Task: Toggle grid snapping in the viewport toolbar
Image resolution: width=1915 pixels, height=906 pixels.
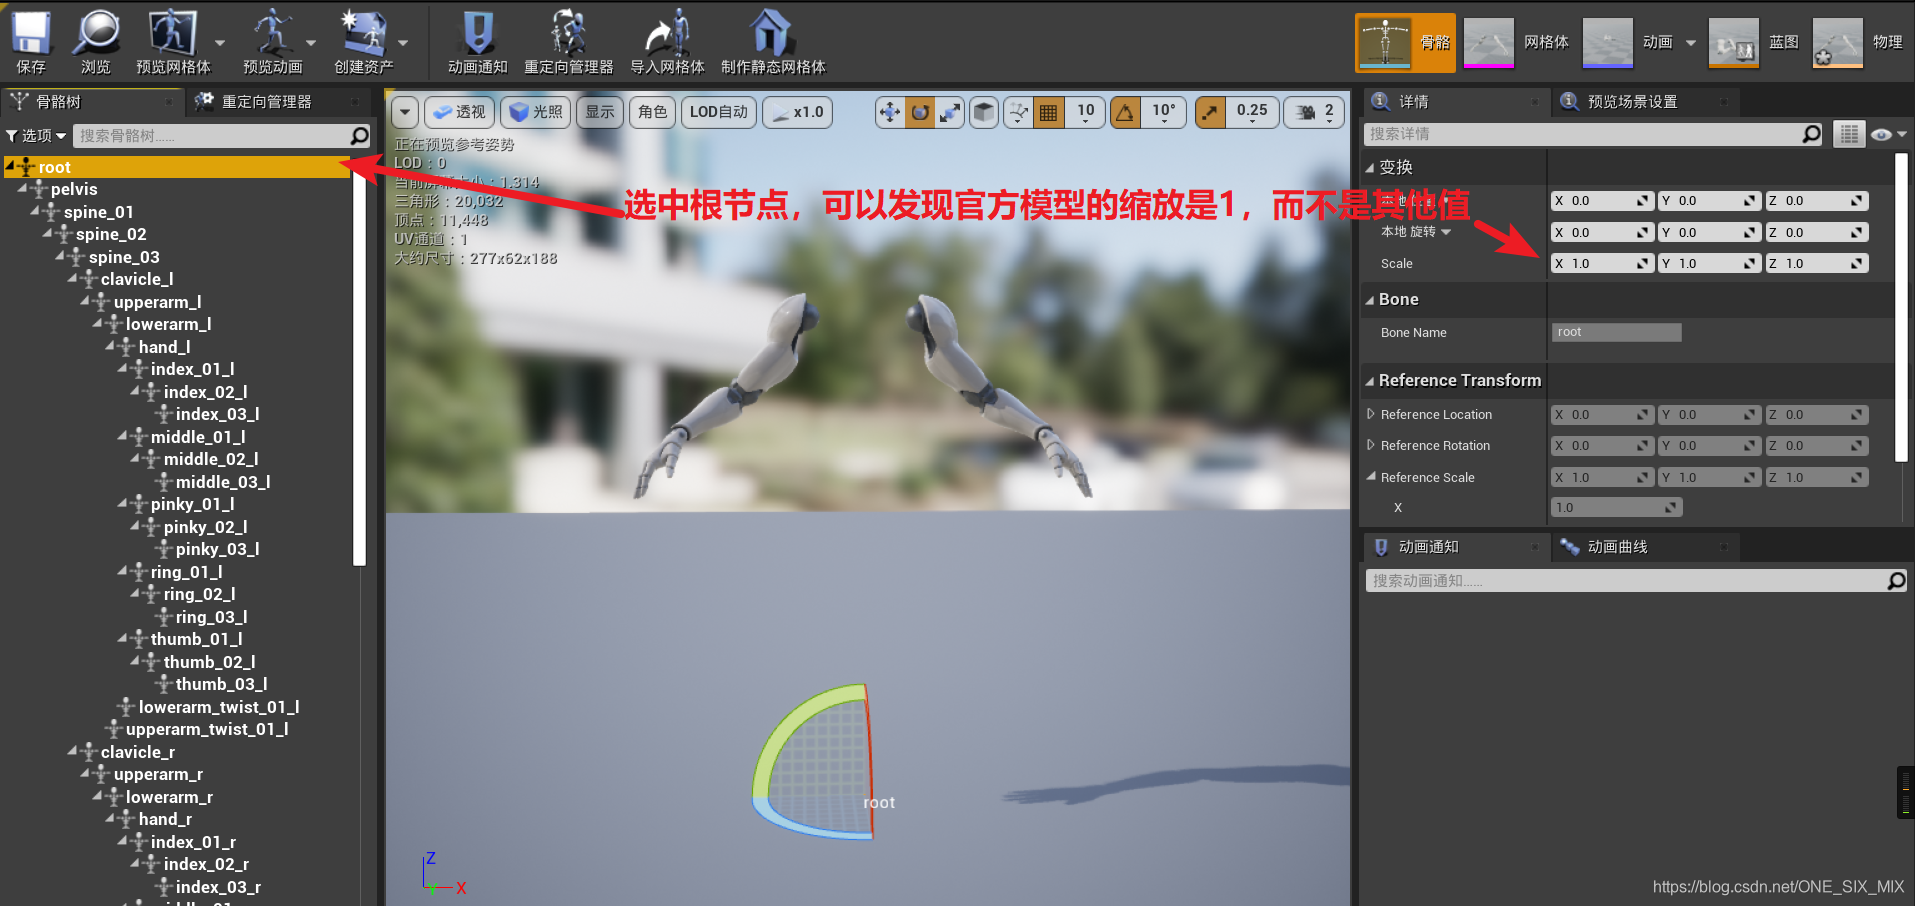Action: (x=1048, y=112)
